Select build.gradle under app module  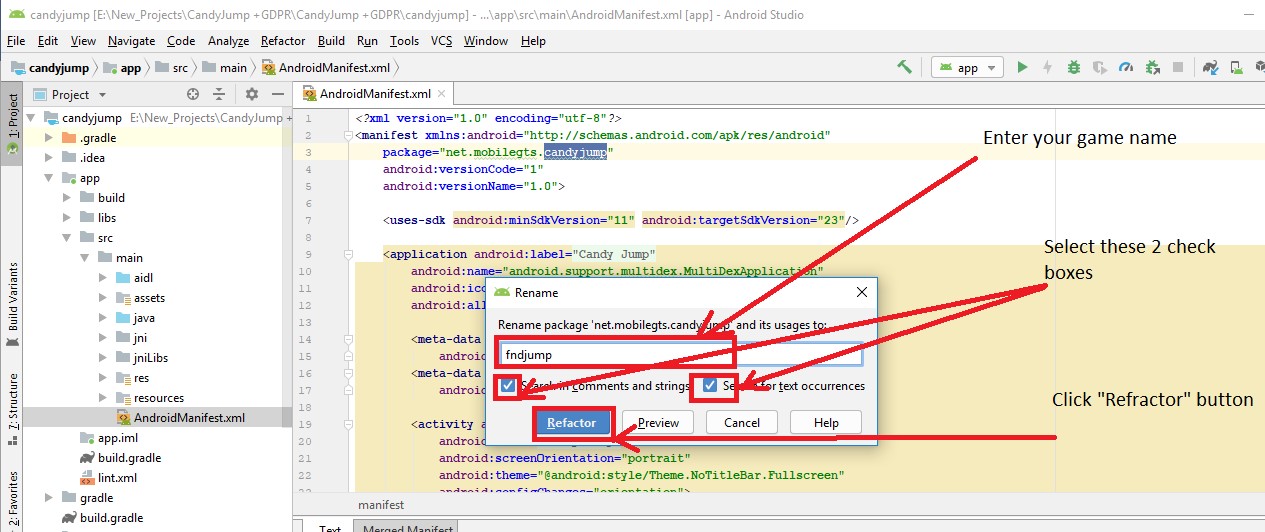(122, 458)
